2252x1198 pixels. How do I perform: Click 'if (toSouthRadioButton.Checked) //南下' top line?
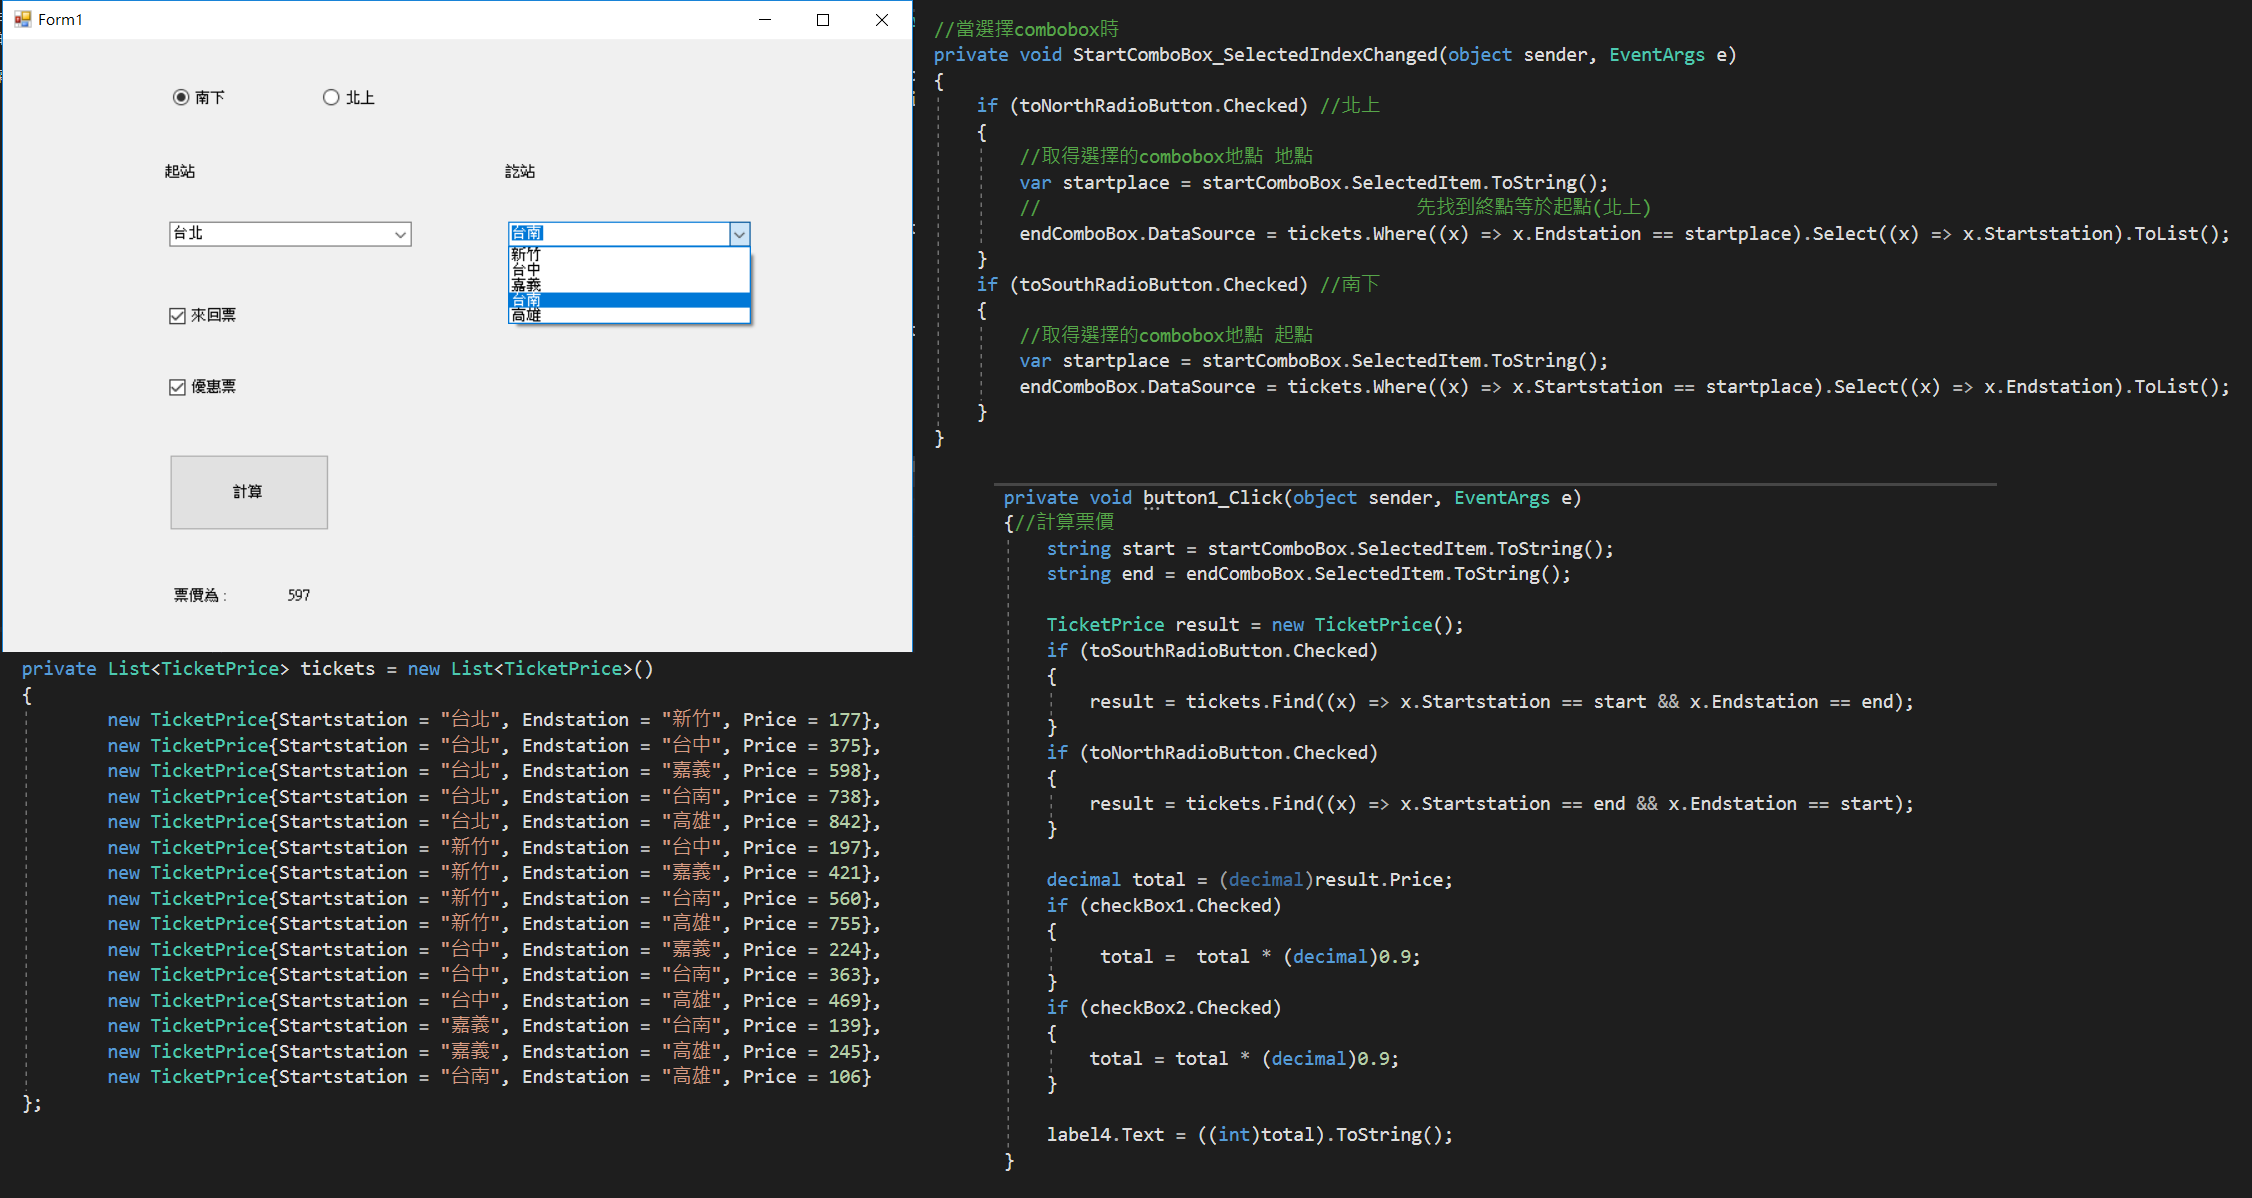click(1178, 285)
